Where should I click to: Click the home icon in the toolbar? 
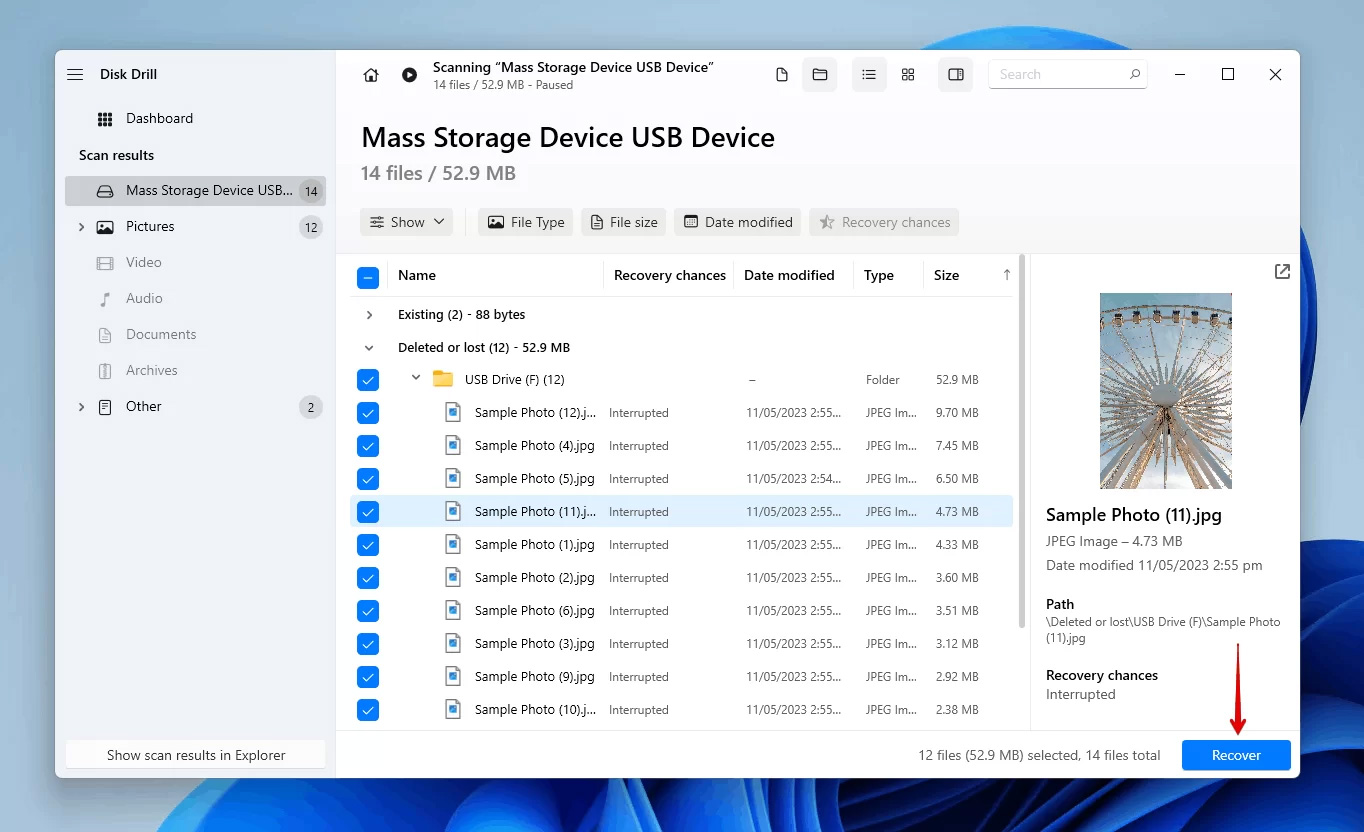(371, 75)
